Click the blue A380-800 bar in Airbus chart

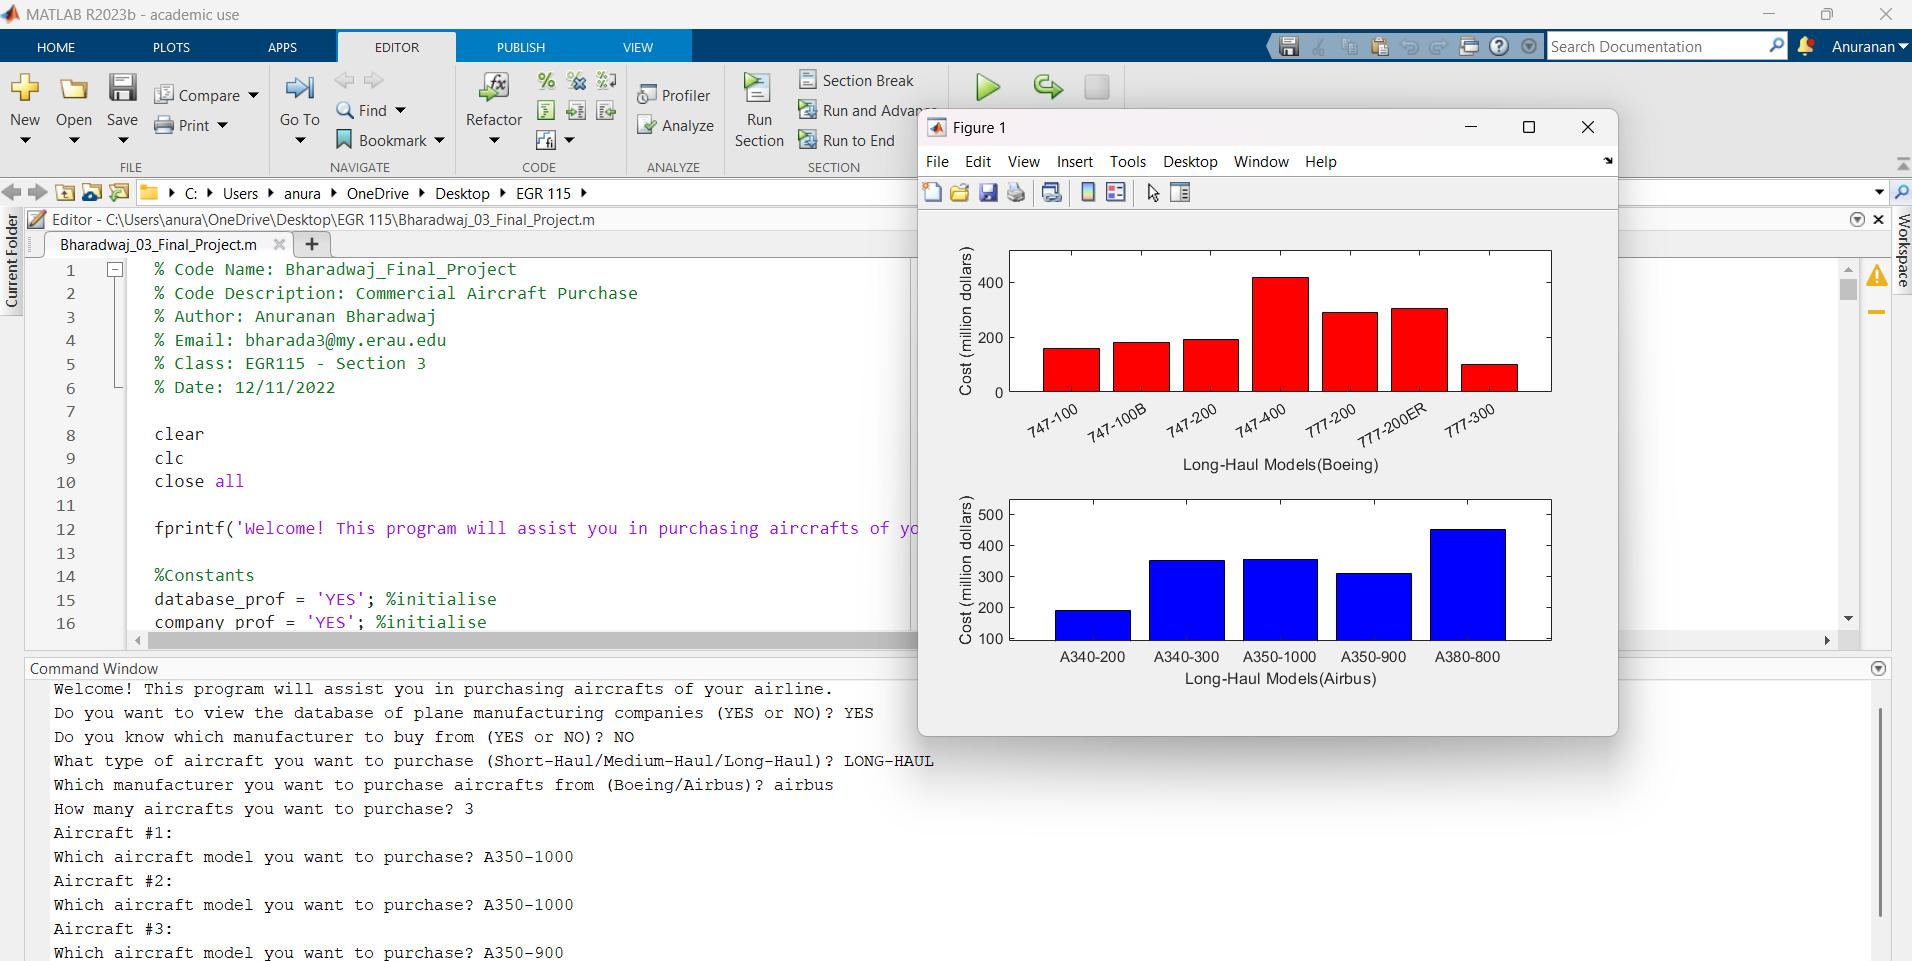[x=1467, y=584]
